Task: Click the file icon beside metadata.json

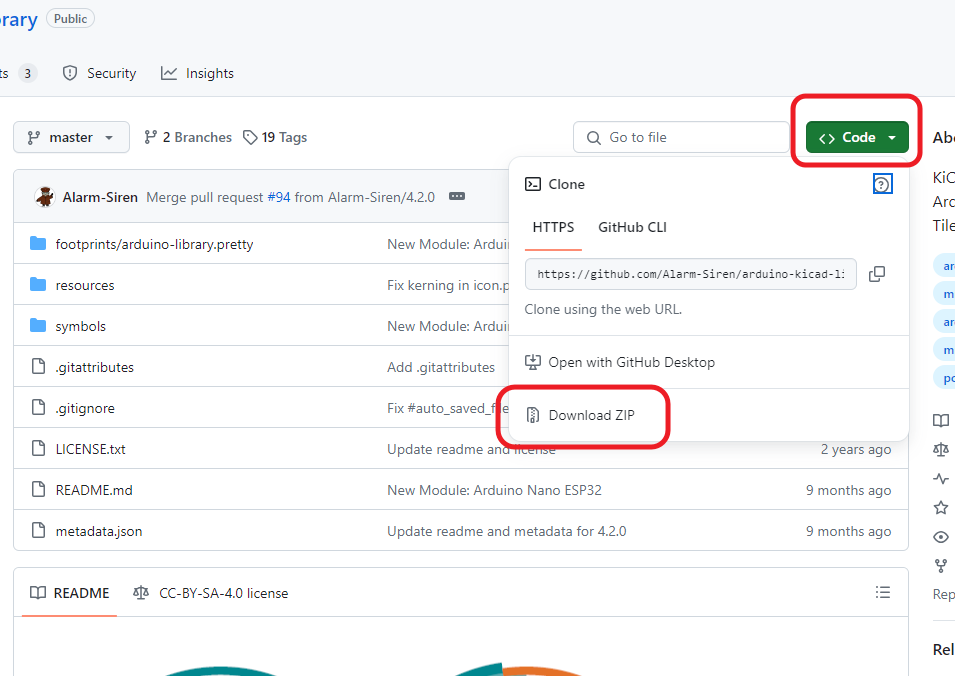Action: tap(38, 530)
